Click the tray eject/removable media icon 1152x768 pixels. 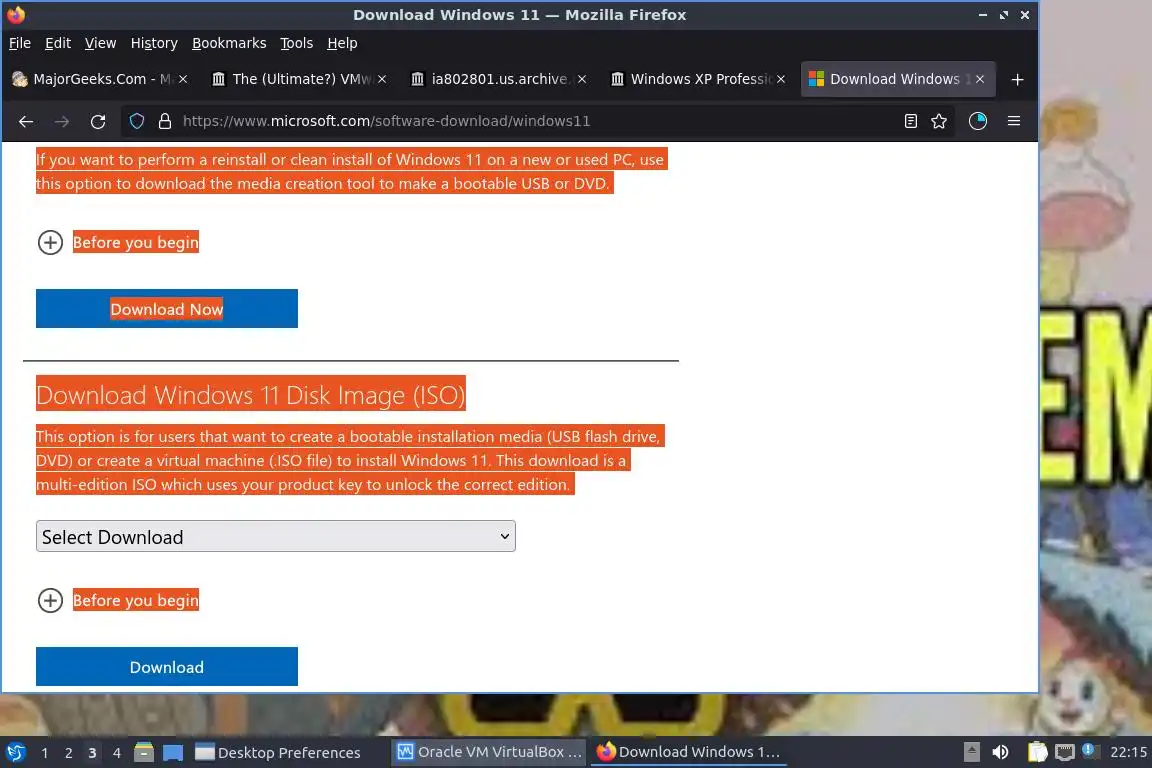pyautogui.click(x=971, y=752)
